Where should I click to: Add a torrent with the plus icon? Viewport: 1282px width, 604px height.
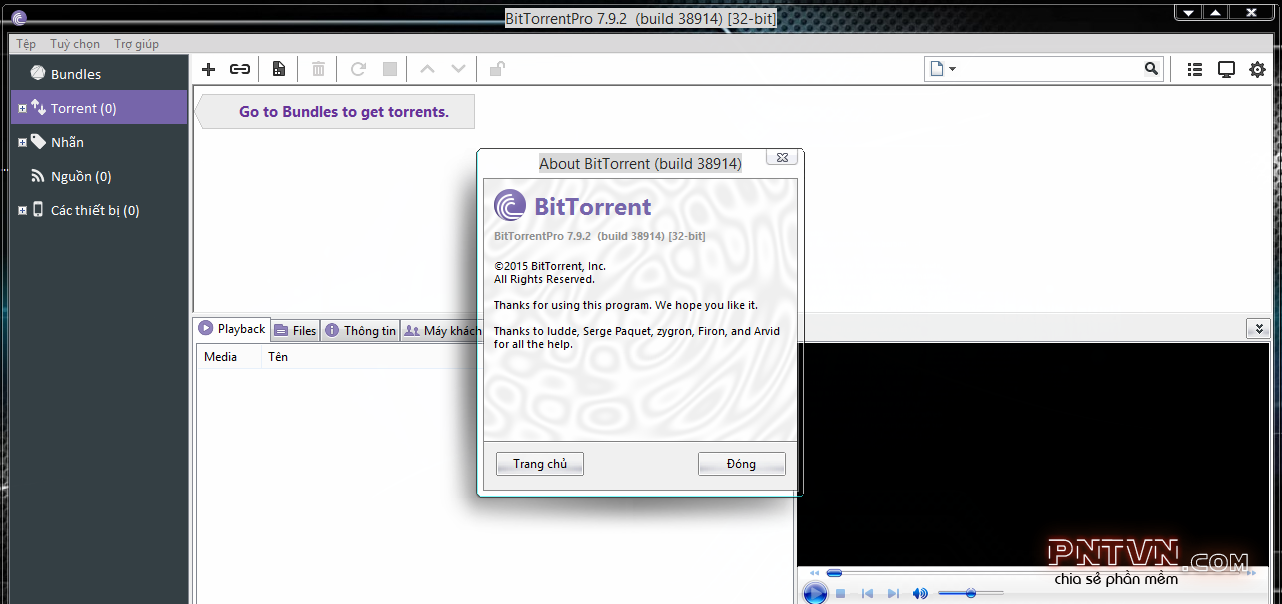pyautogui.click(x=208, y=69)
